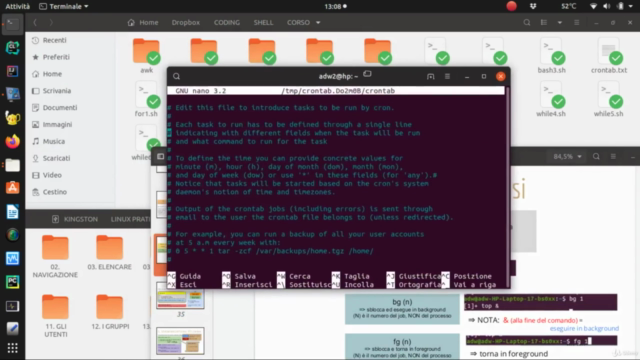Image resolution: width=640 pixels, height=360 pixels.
Task: Open the volume indicator in top bar
Action: [607, 6]
